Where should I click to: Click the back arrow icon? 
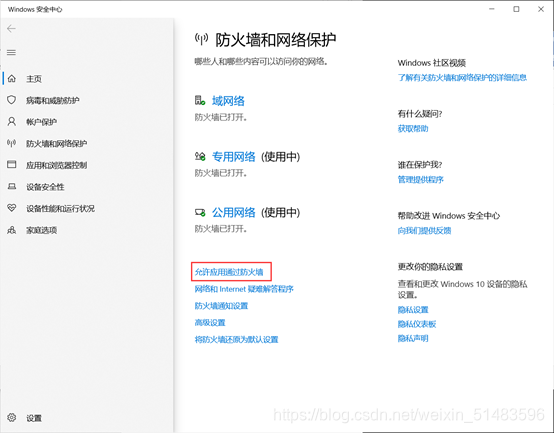pyautogui.click(x=11, y=29)
